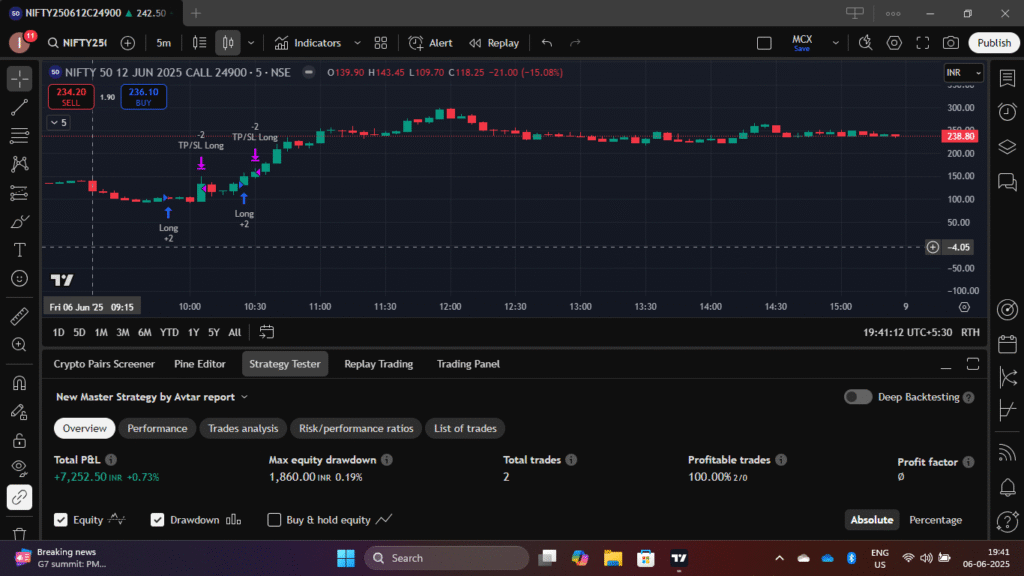This screenshot has height=576, width=1024.
Task: Open the timezone selector showing UTC+5:30
Action: [907, 332]
